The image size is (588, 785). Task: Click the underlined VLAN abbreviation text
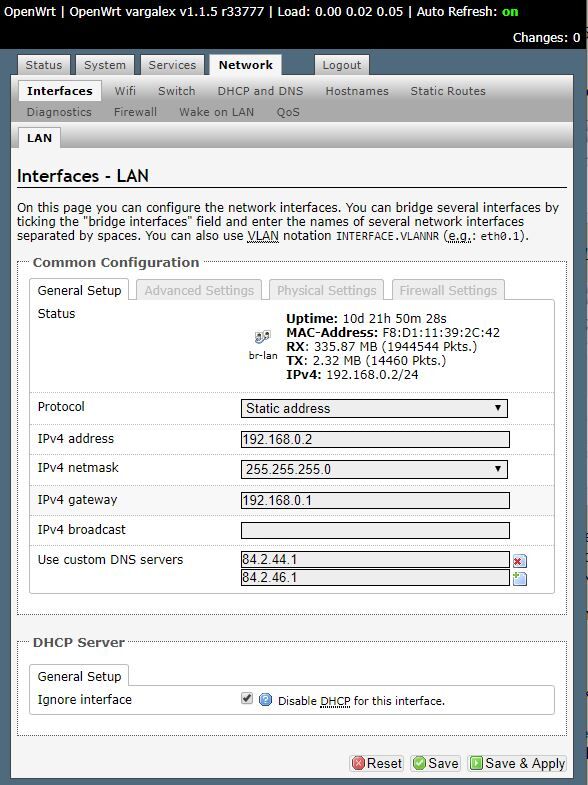click(x=263, y=236)
